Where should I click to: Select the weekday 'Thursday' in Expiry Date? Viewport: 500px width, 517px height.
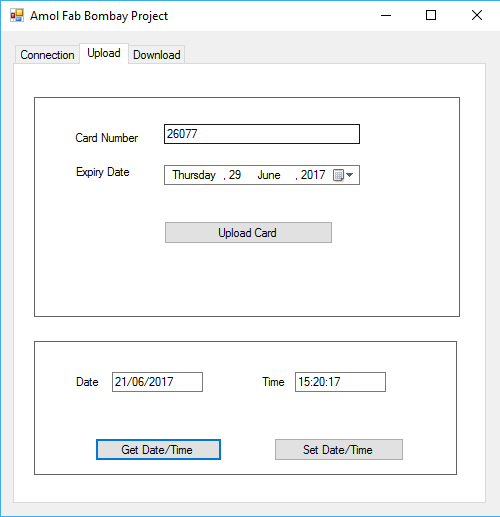(194, 175)
